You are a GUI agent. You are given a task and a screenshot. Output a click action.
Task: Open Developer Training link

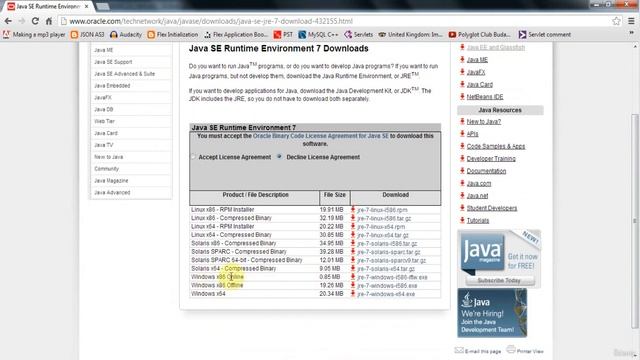[x=491, y=159]
